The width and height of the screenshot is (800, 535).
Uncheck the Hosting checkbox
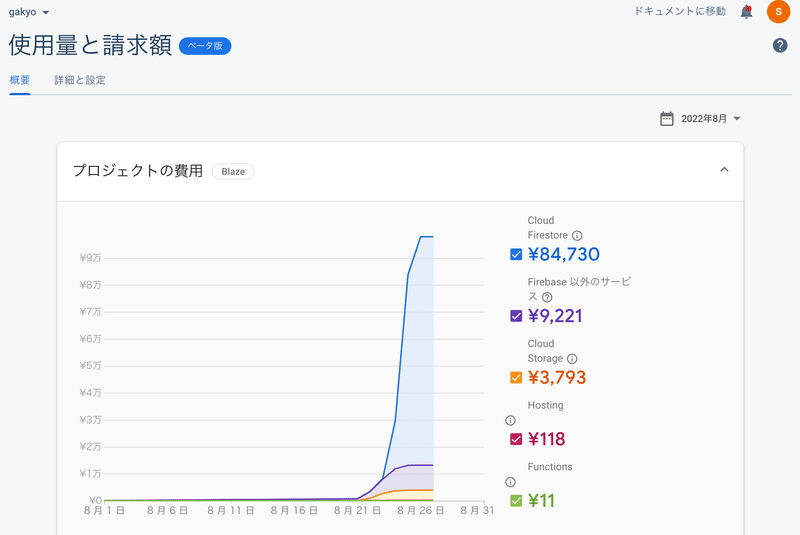tap(516, 439)
